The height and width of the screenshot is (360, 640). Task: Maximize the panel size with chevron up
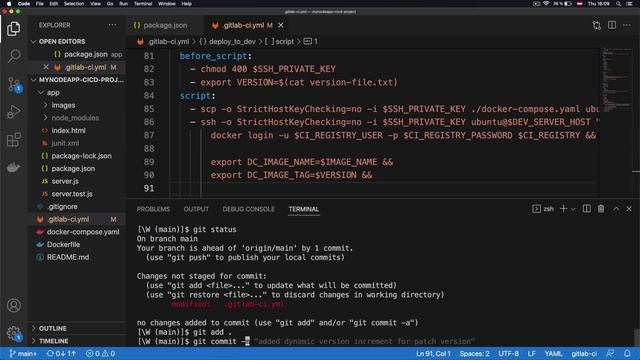tap(616, 209)
